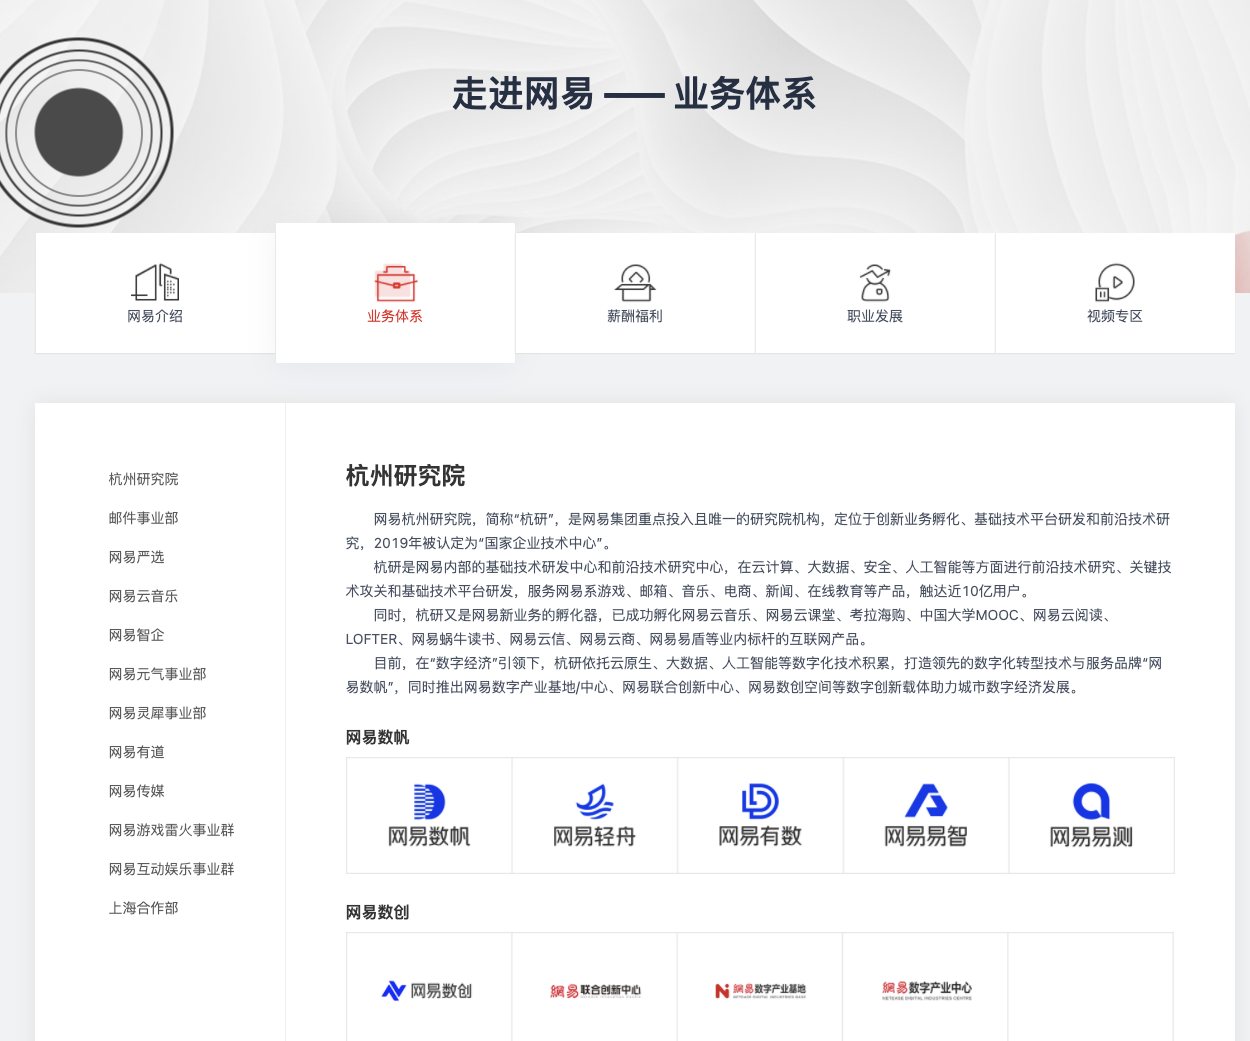Click the 网易有数 logo
Image resolution: width=1250 pixels, height=1041 pixels.
[x=760, y=814]
